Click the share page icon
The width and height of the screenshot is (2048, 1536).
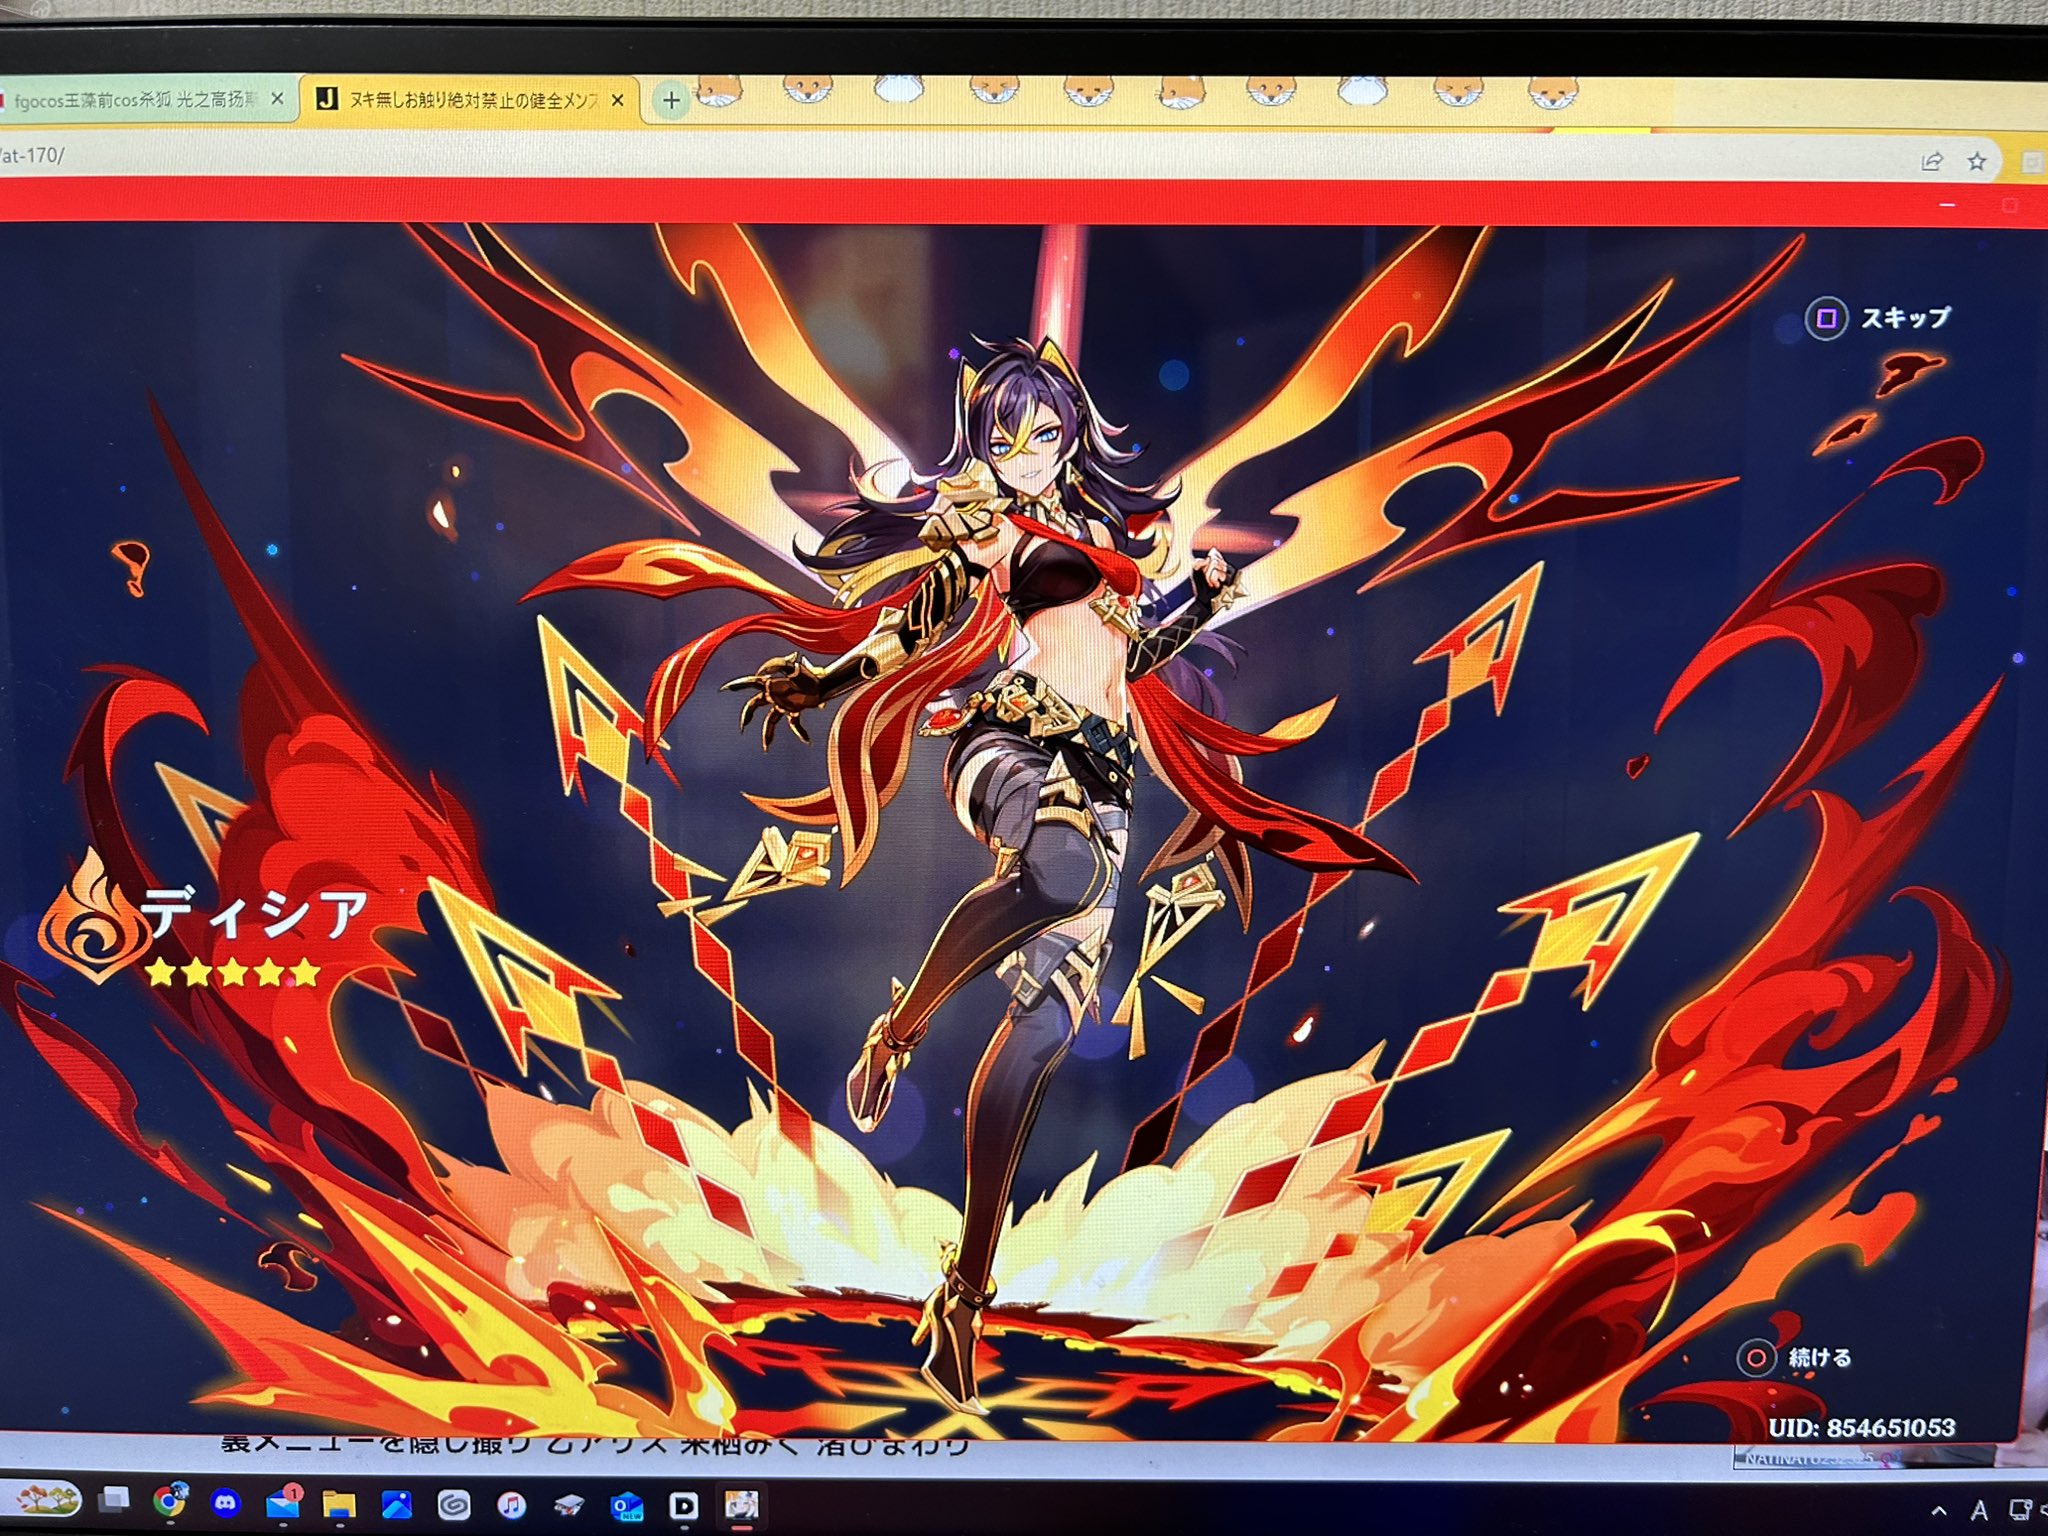point(1931,162)
